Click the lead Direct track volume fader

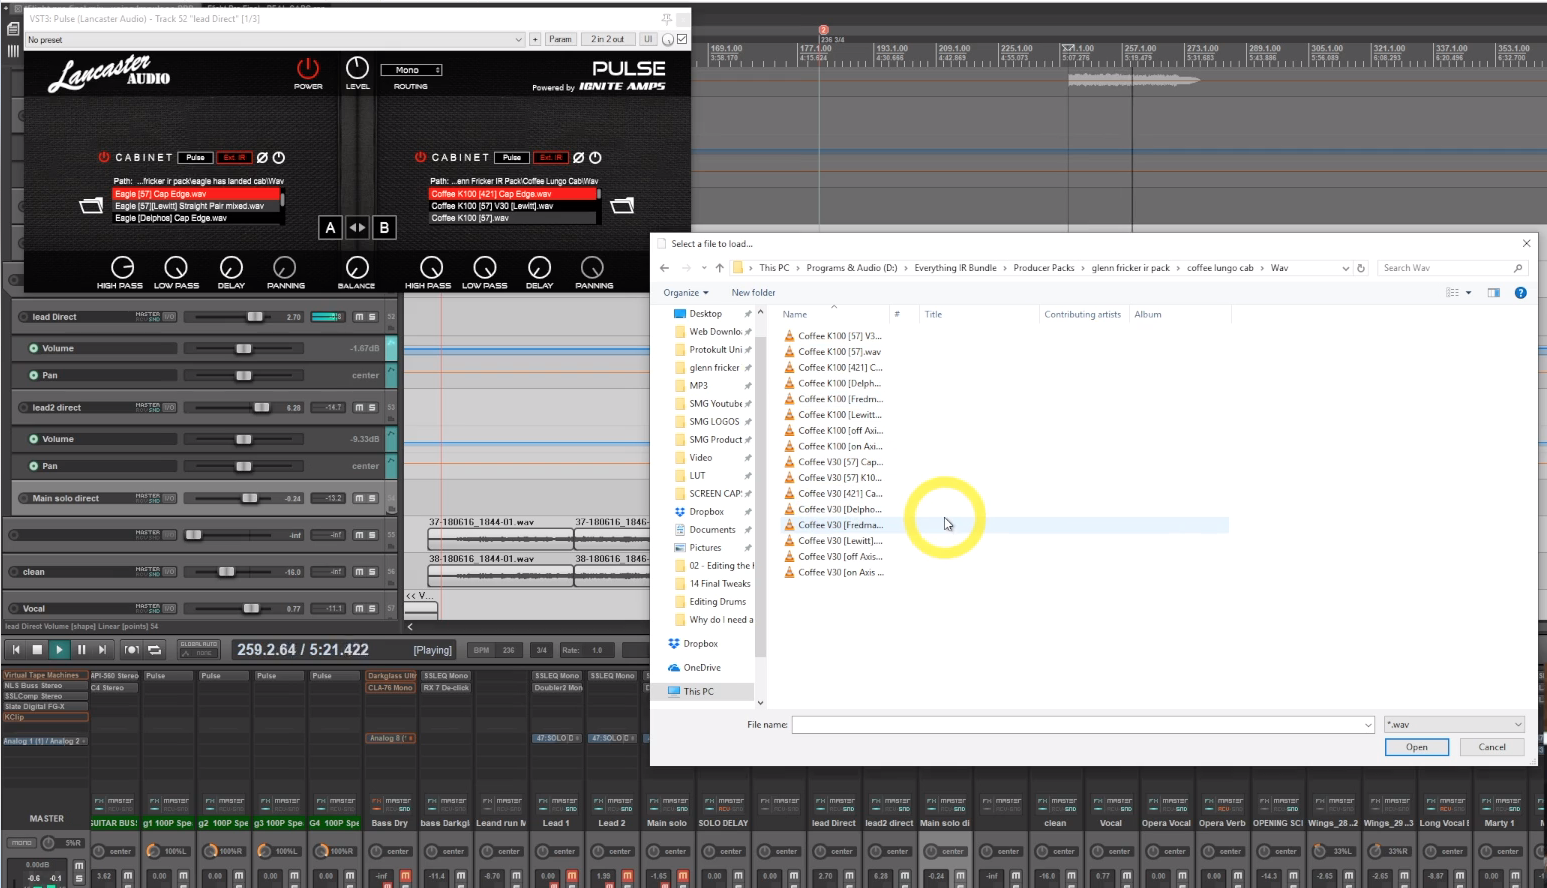pyautogui.click(x=255, y=317)
